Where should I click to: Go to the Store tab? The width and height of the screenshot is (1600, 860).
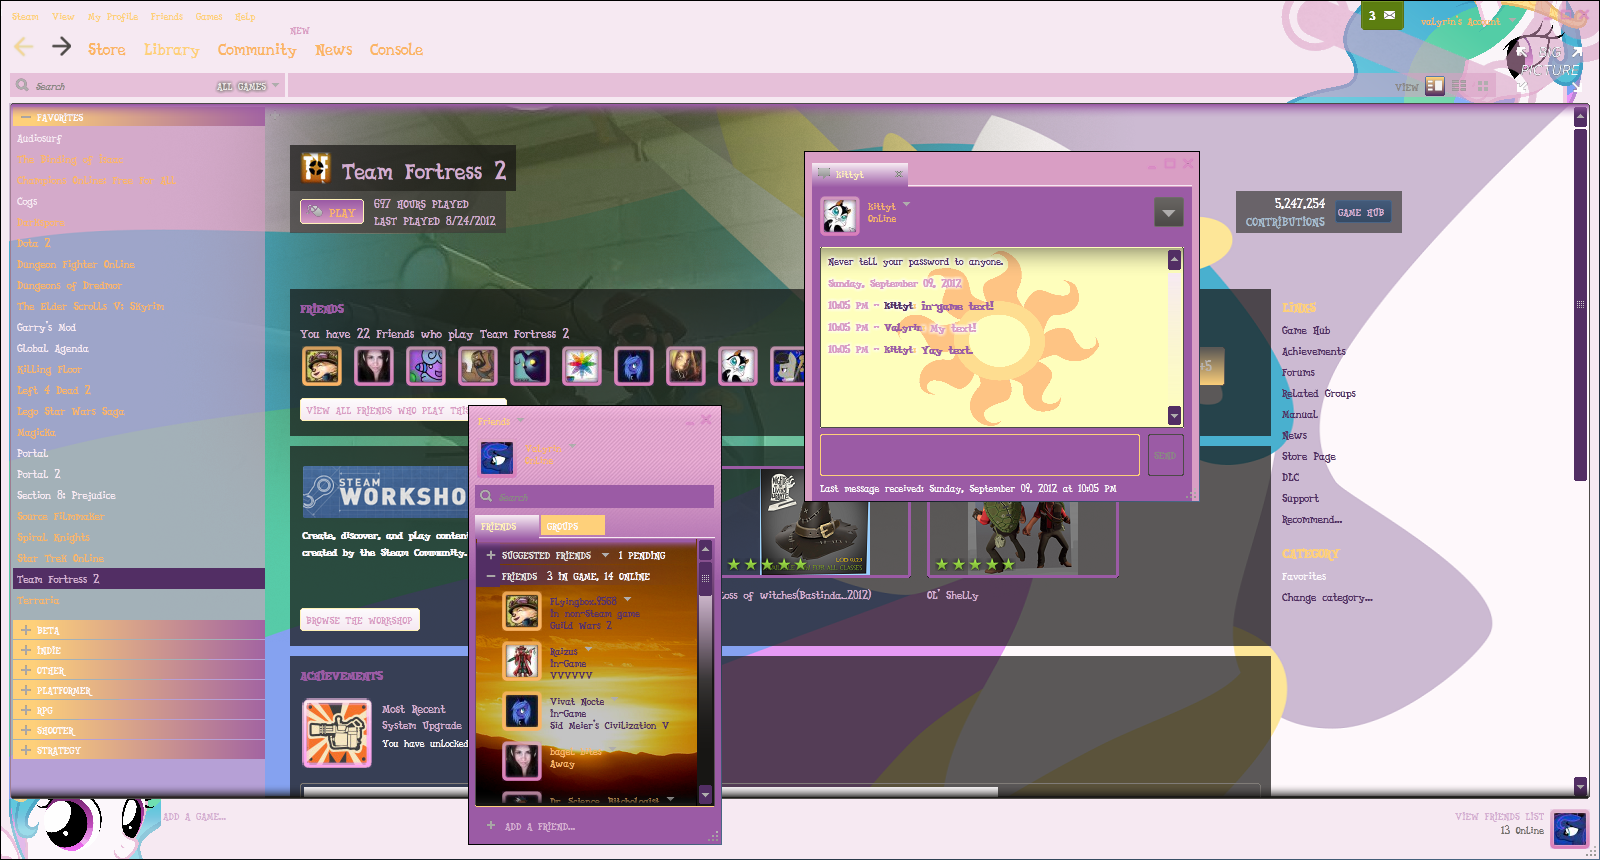point(107,49)
